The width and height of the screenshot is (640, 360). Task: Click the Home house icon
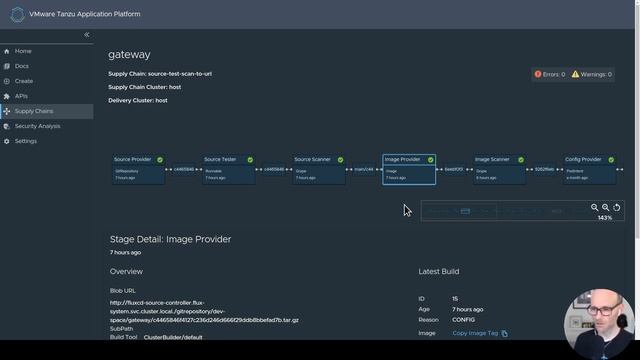tap(7, 51)
